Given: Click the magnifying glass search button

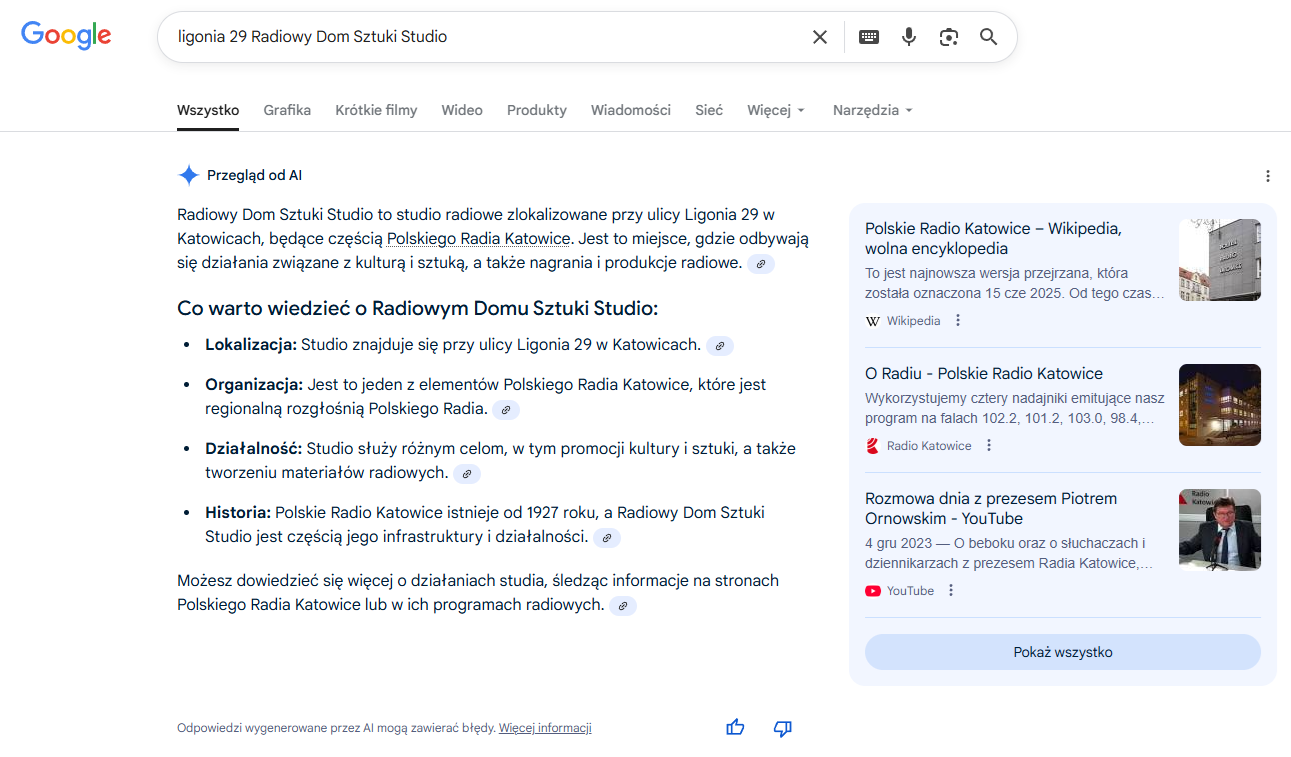Looking at the screenshot, I should tap(989, 37).
